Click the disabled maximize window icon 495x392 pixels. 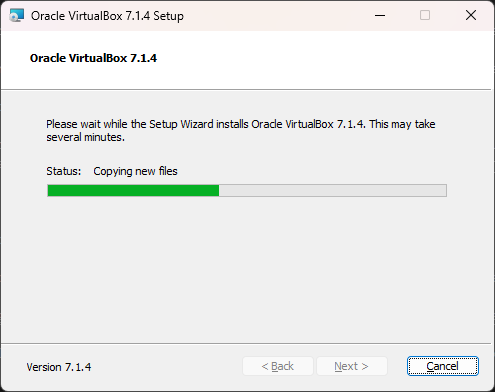(x=425, y=15)
